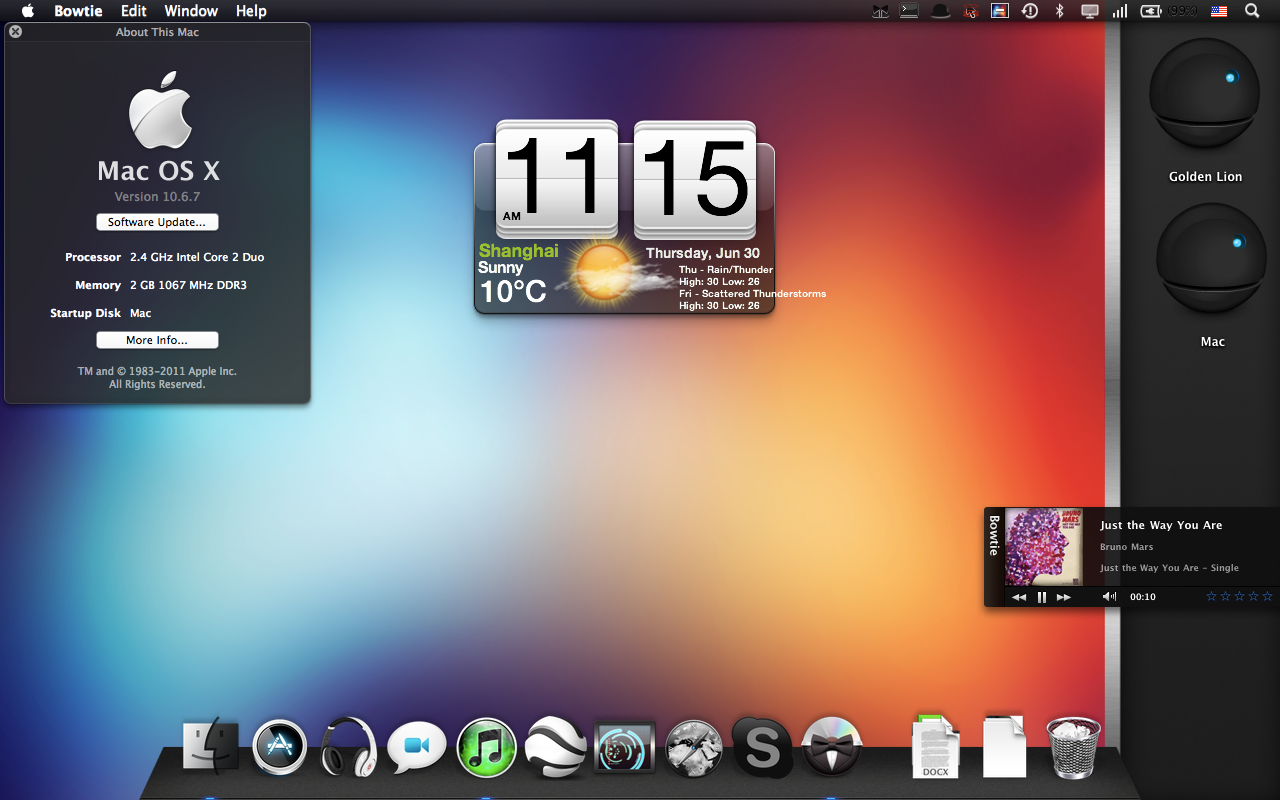
Task: Rate the song one star in Bowtie
Action: [1212, 597]
